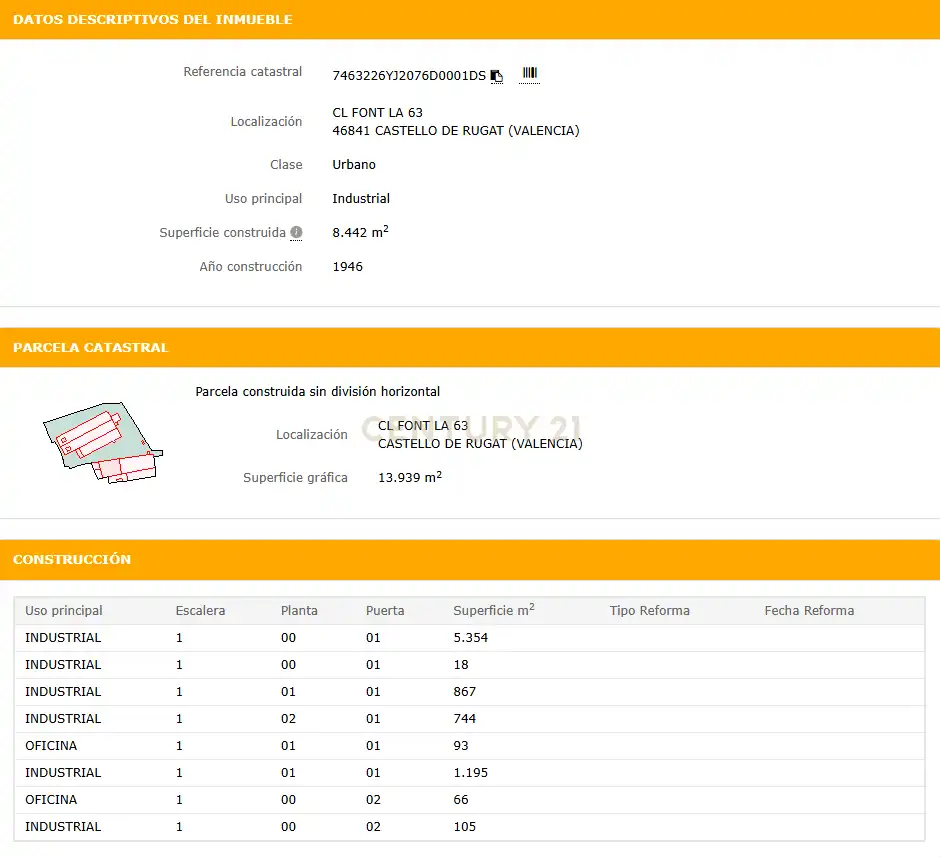940x857 pixels.
Task: Click parcel address CASTELLO DE RUGAT (VALENCIA)
Action: tap(480, 443)
